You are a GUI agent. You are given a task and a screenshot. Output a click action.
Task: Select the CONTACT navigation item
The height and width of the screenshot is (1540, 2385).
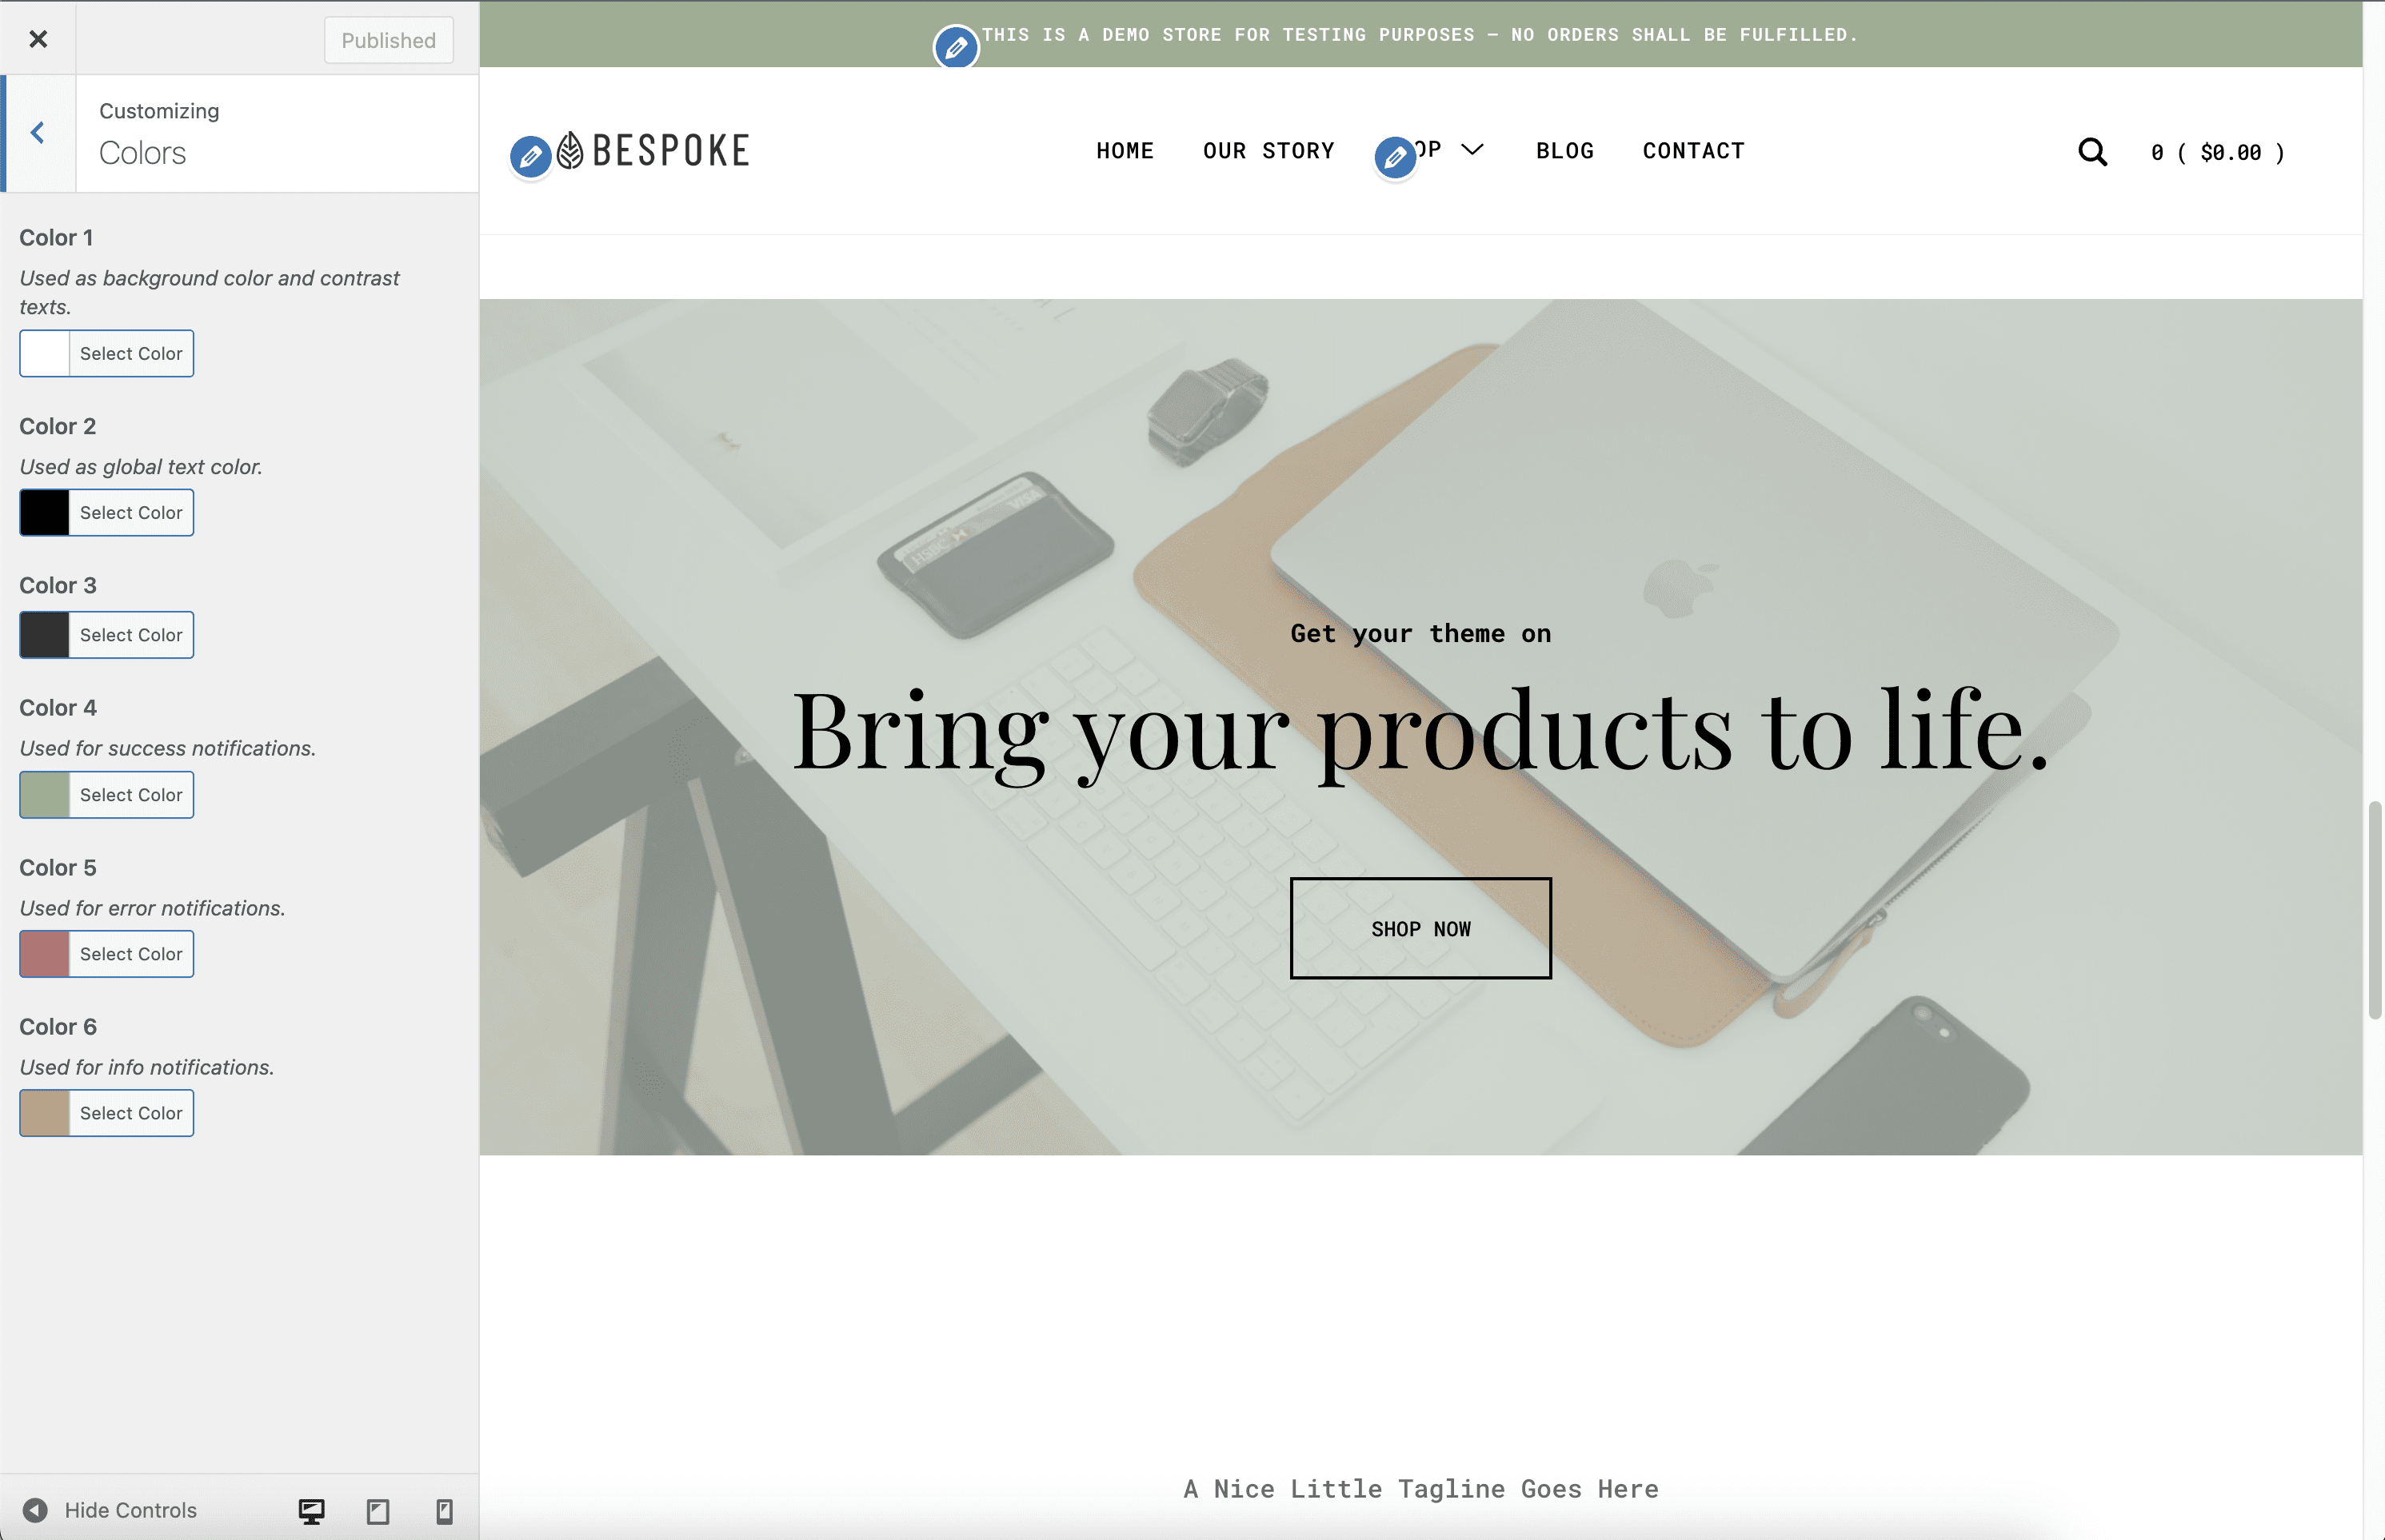click(x=1692, y=151)
